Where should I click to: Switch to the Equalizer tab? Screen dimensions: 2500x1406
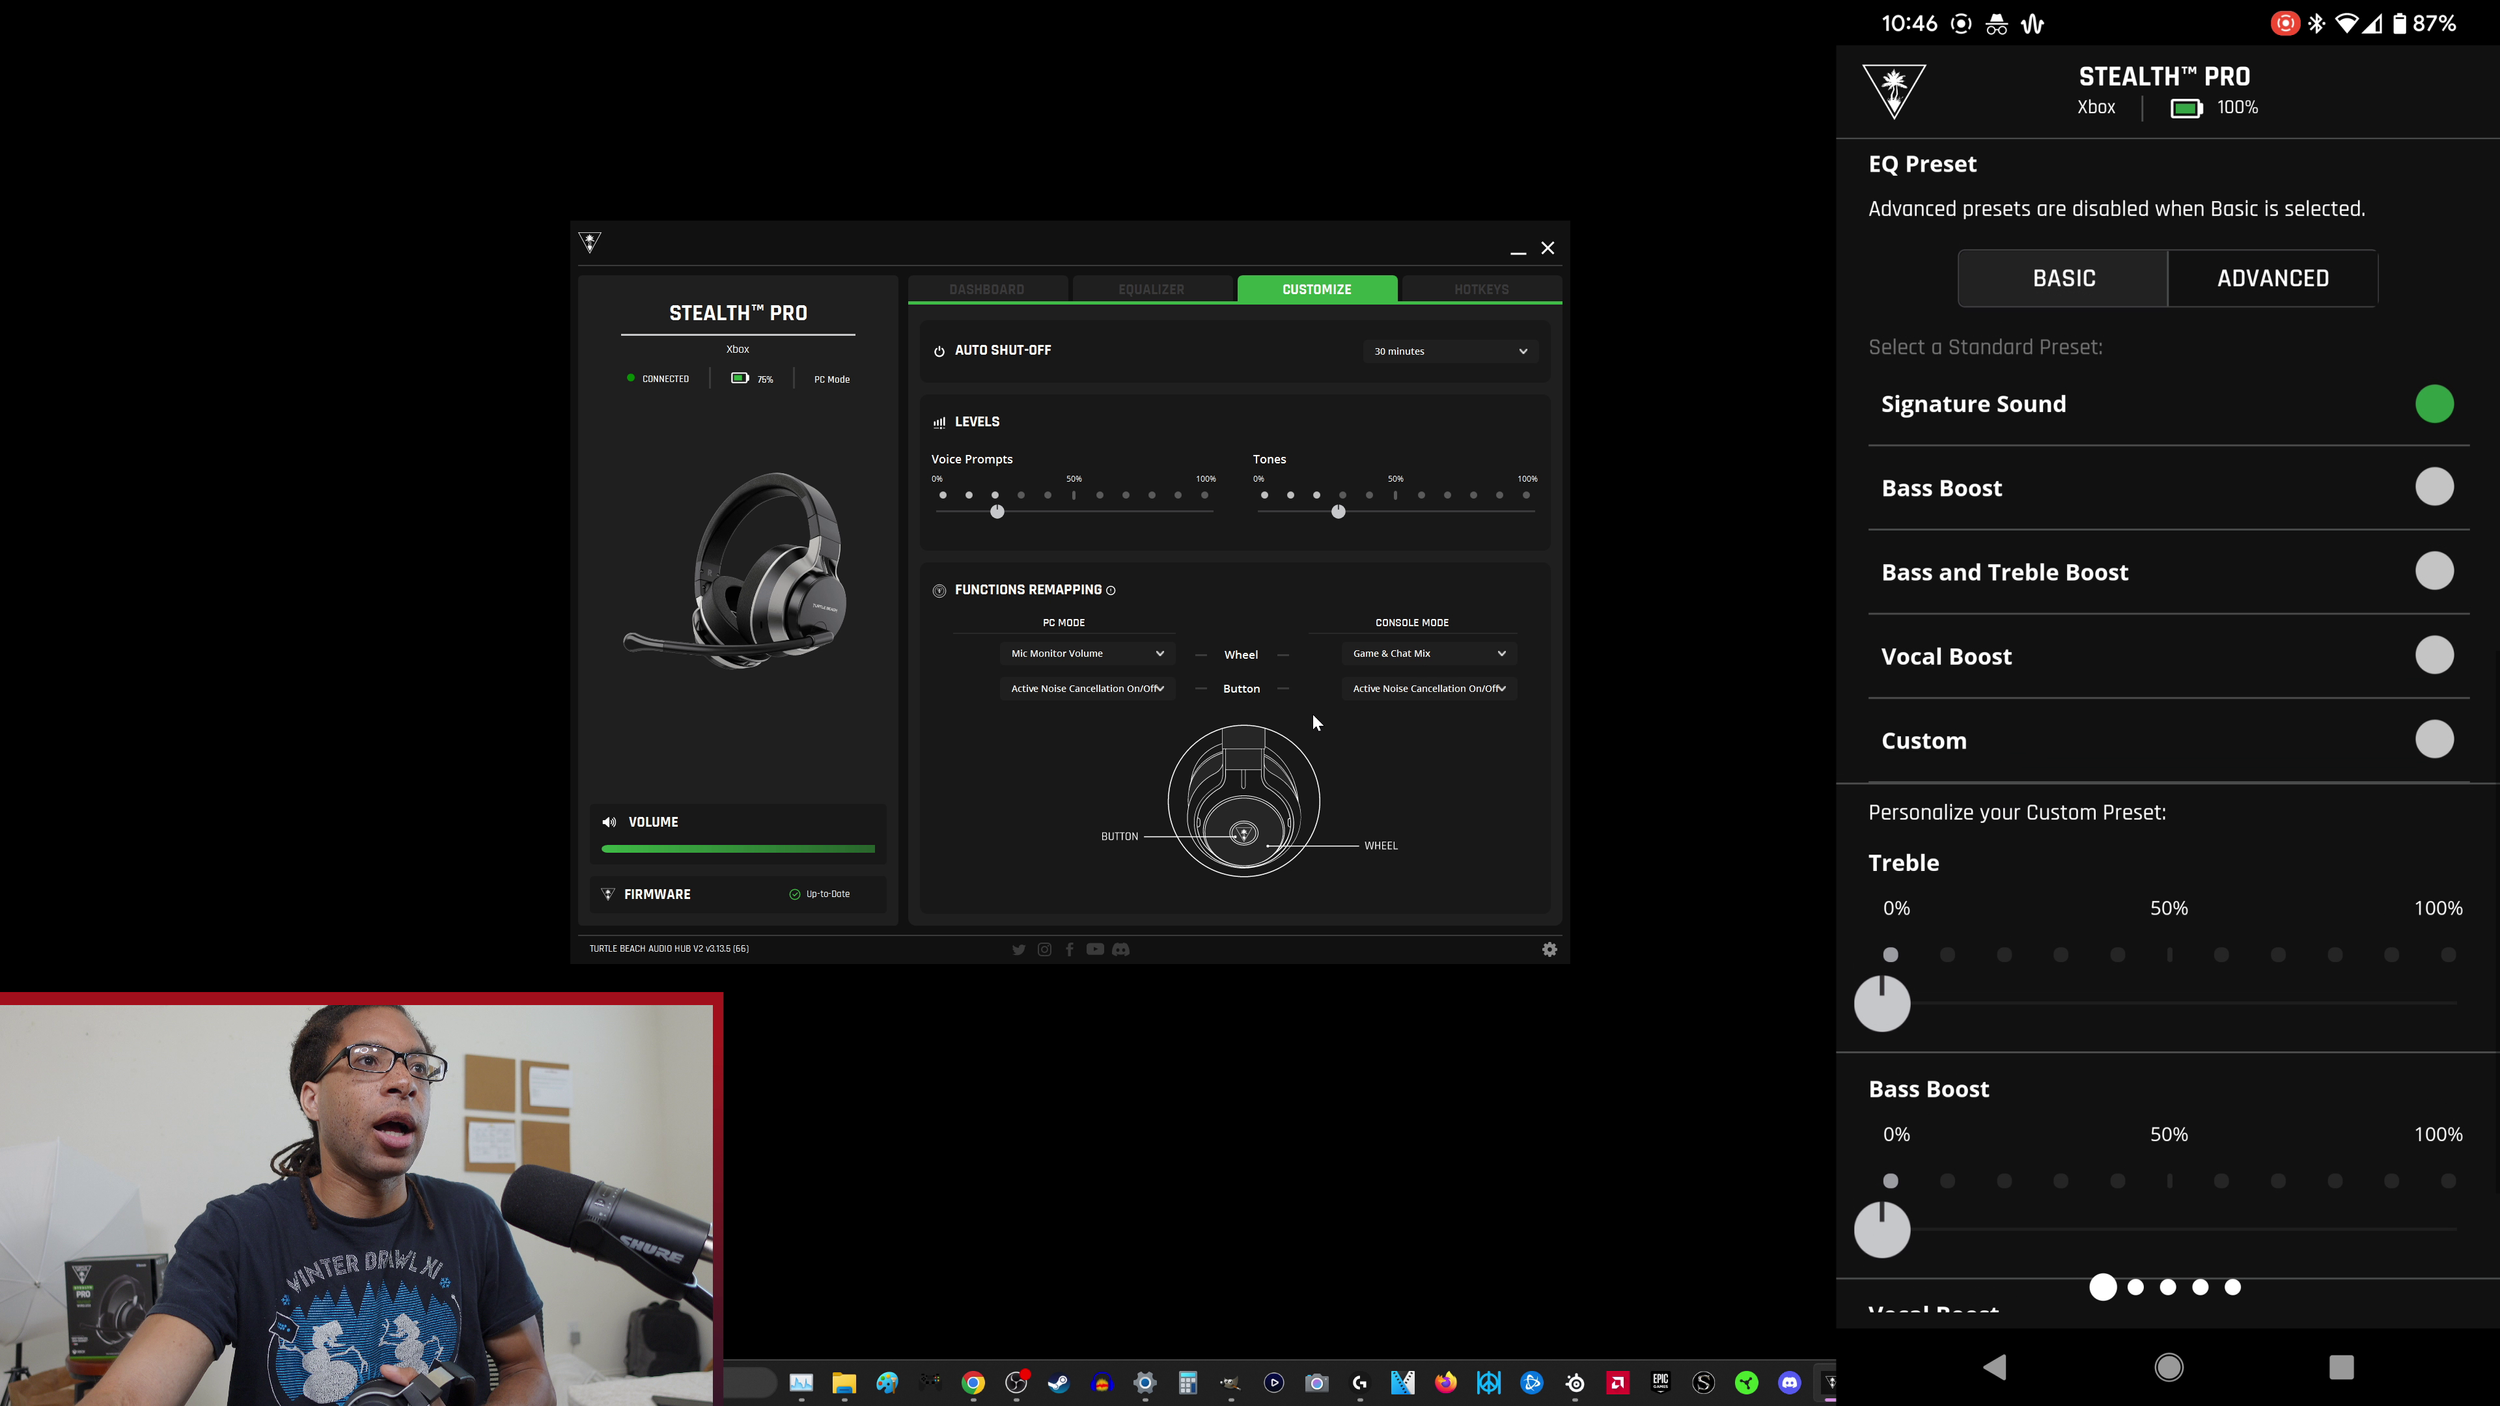click(x=1151, y=289)
